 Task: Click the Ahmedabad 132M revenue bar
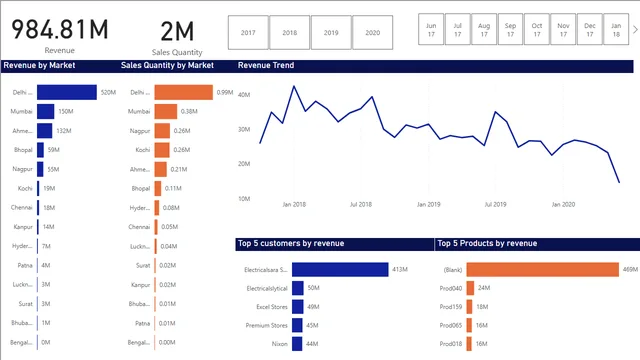coord(44,131)
